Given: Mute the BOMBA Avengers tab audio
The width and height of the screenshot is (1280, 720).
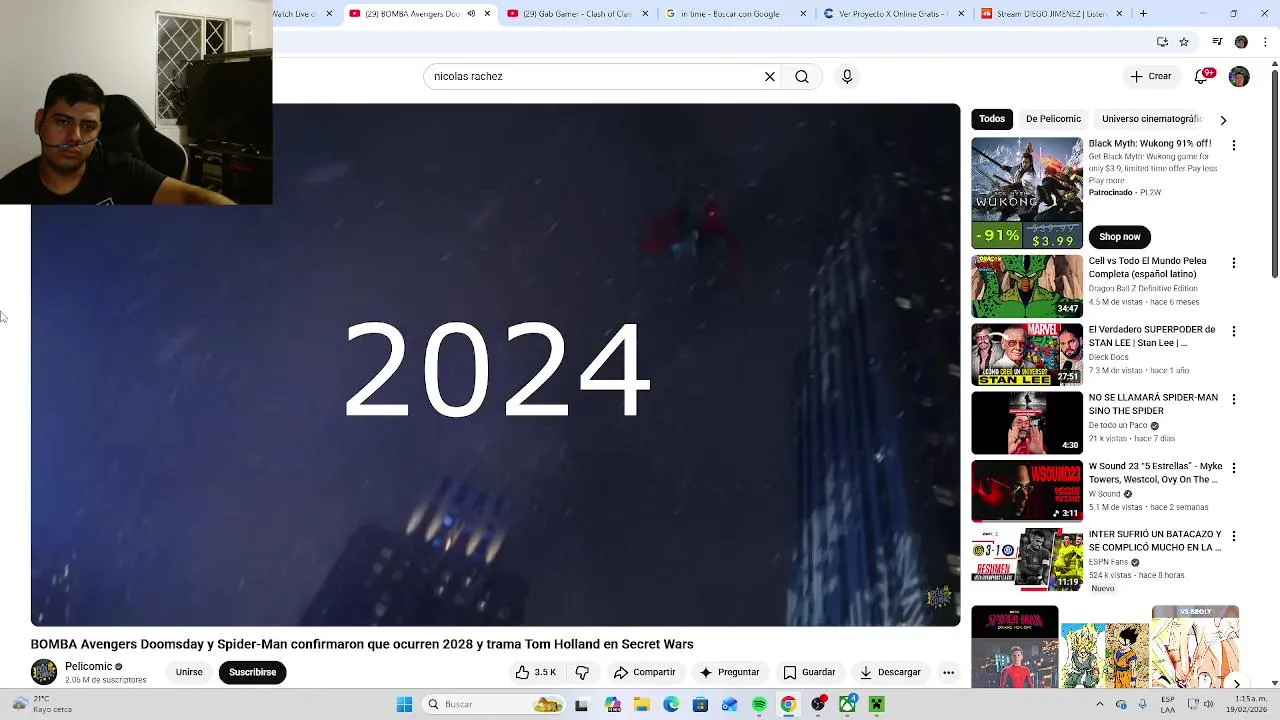Looking at the screenshot, I should tap(471, 14).
